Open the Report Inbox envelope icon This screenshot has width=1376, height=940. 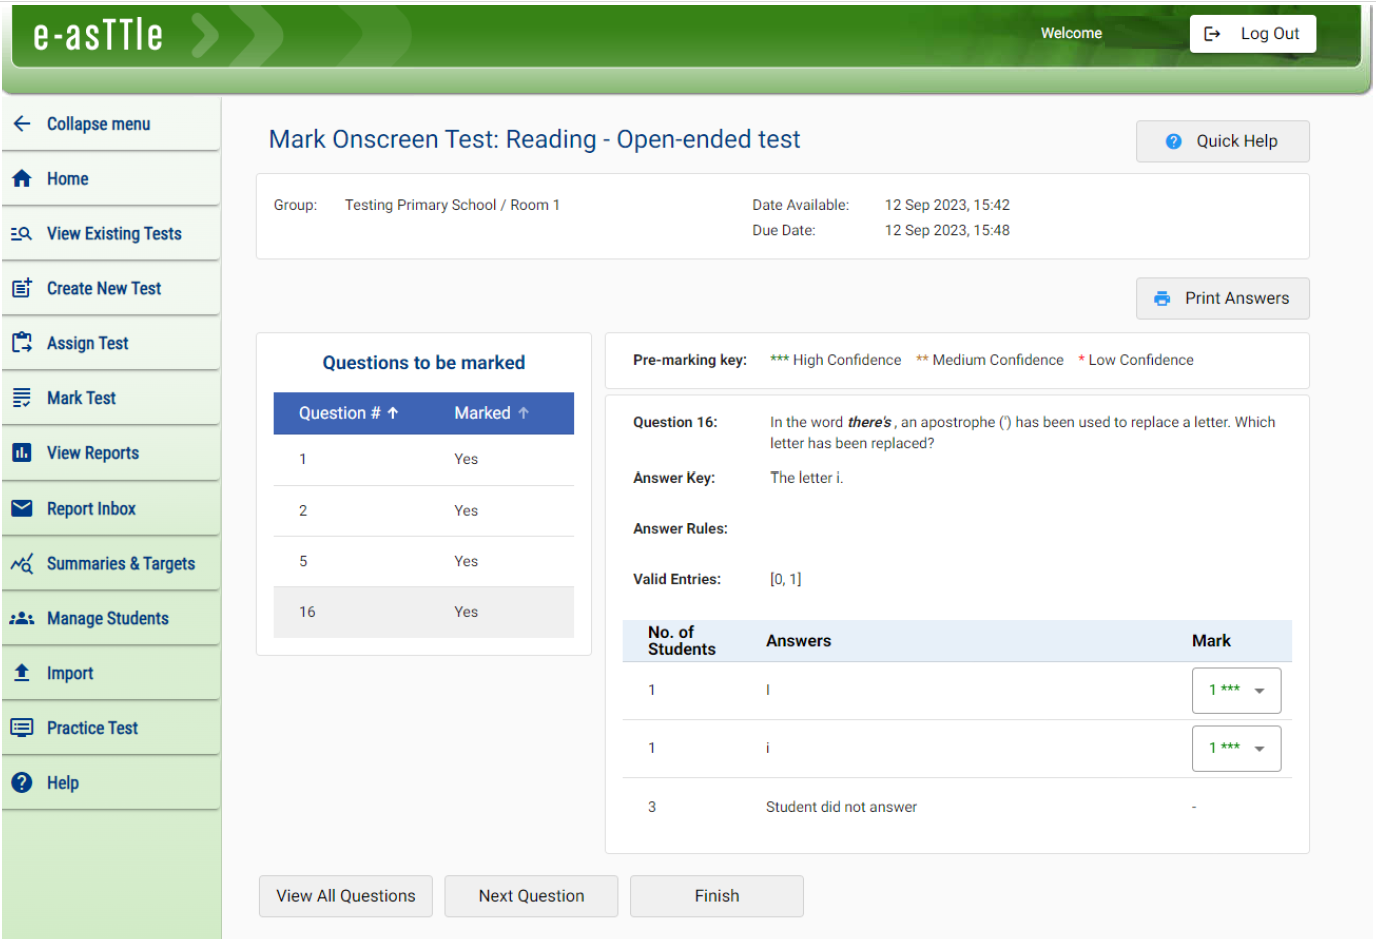point(24,508)
